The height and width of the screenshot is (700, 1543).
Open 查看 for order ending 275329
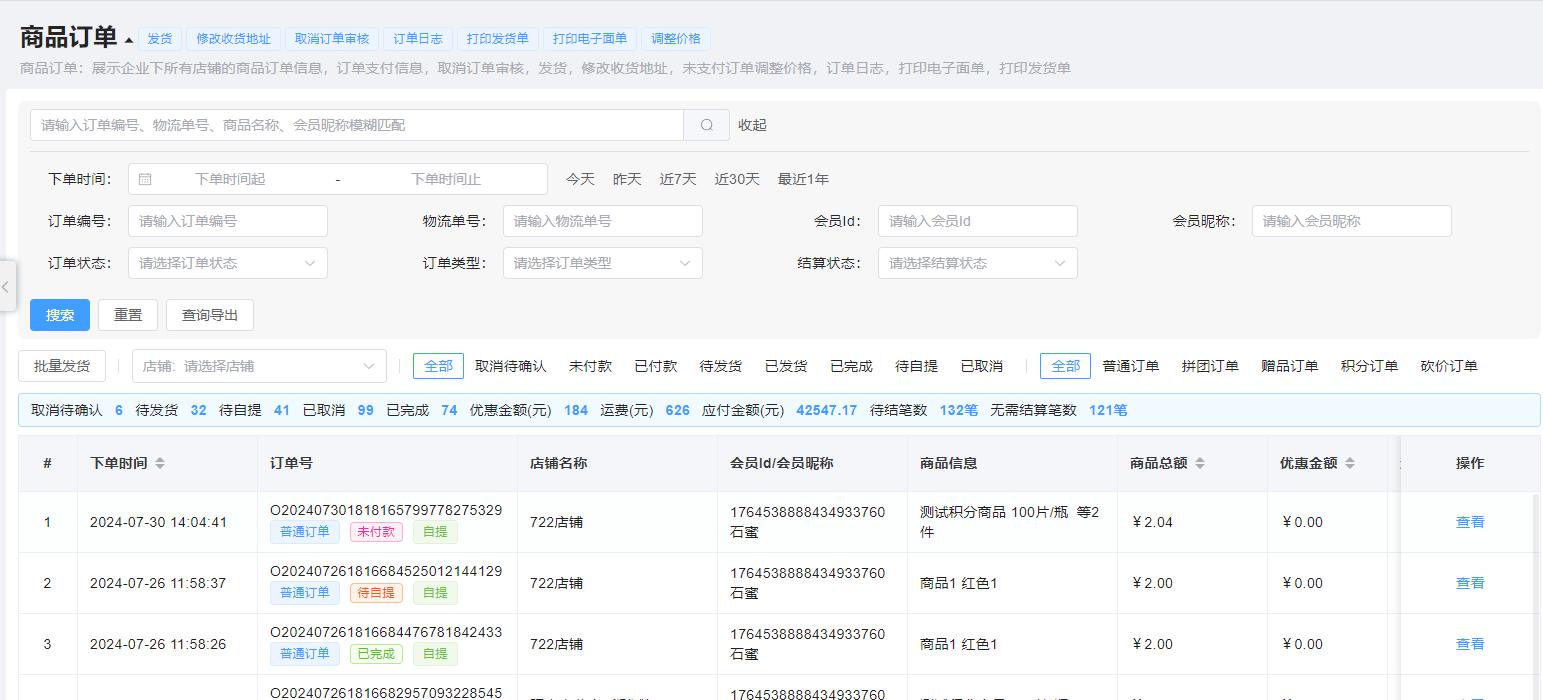pos(1470,522)
